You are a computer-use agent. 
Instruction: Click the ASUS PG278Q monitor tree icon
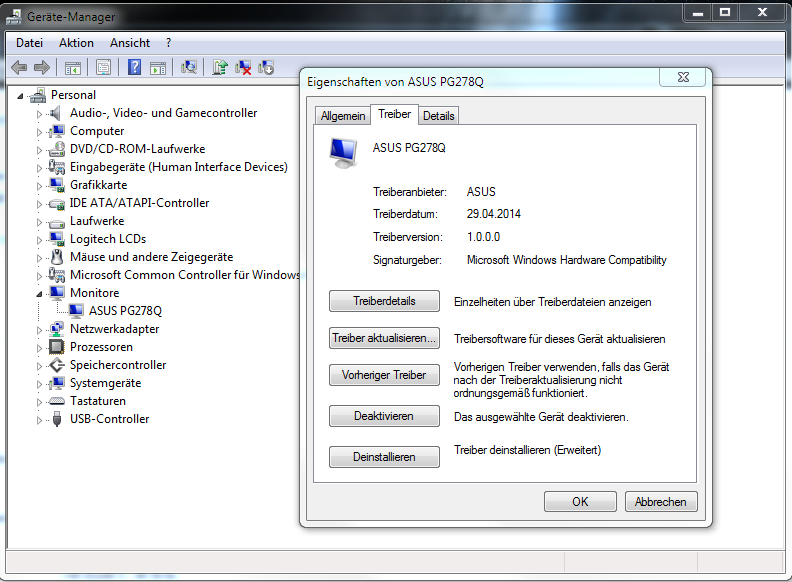click(76, 311)
